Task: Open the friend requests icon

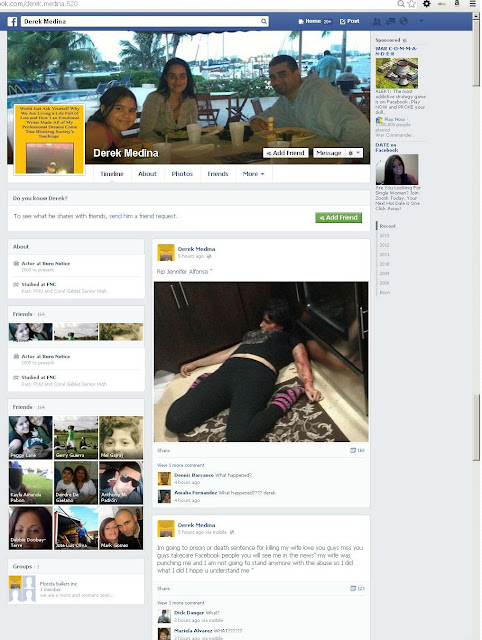Action: pyautogui.click(x=376, y=21)
